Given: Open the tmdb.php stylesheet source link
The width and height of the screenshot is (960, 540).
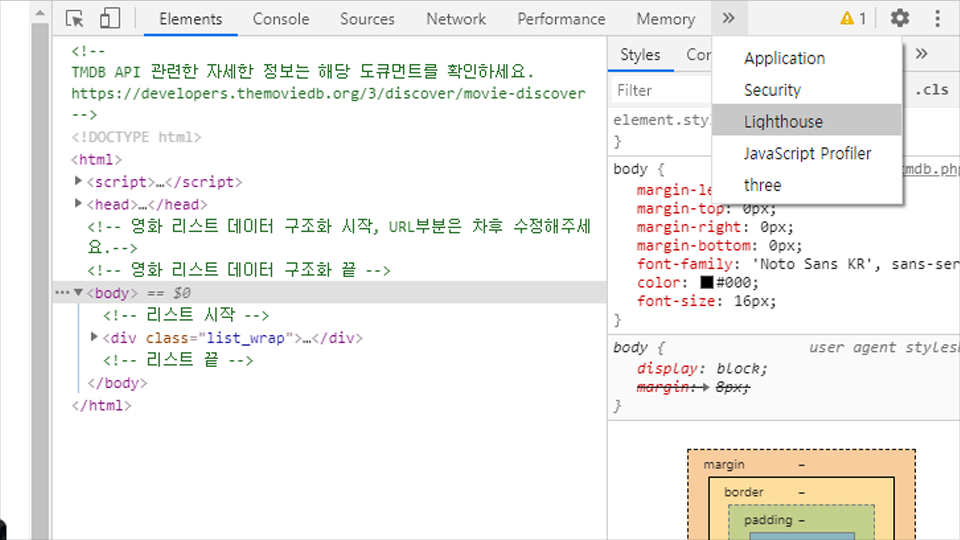Looking at the screenshot, I should point(931,169).
